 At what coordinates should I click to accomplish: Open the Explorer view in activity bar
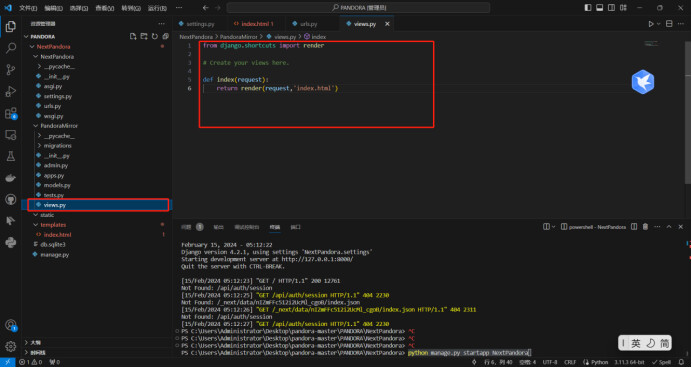point(11,26)
